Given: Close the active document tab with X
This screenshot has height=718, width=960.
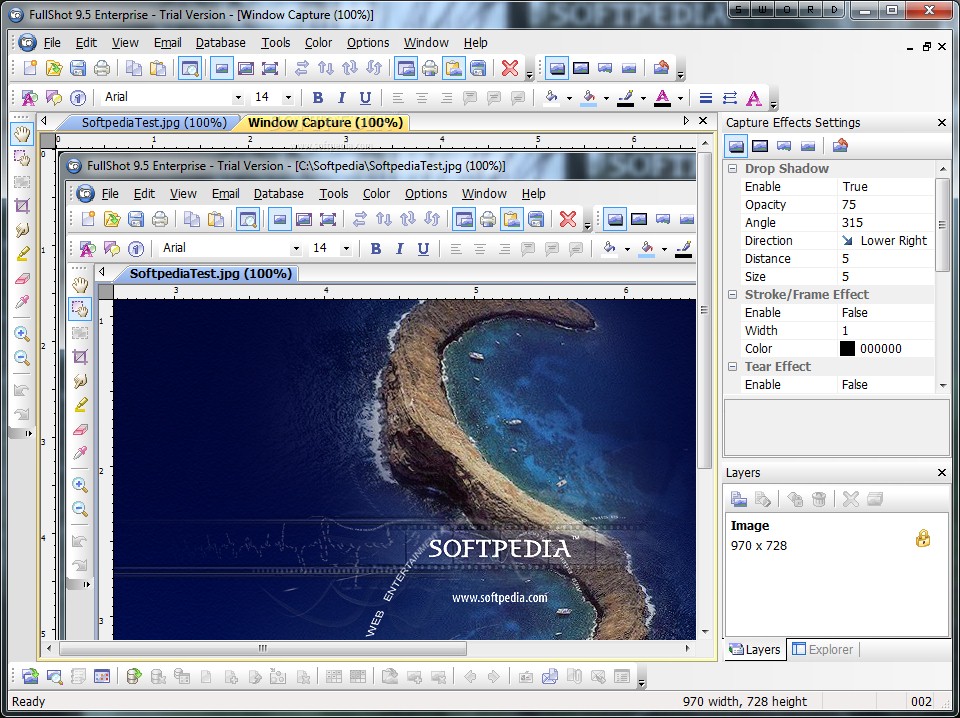Looking at the screenshot, I should coord(703,121).
